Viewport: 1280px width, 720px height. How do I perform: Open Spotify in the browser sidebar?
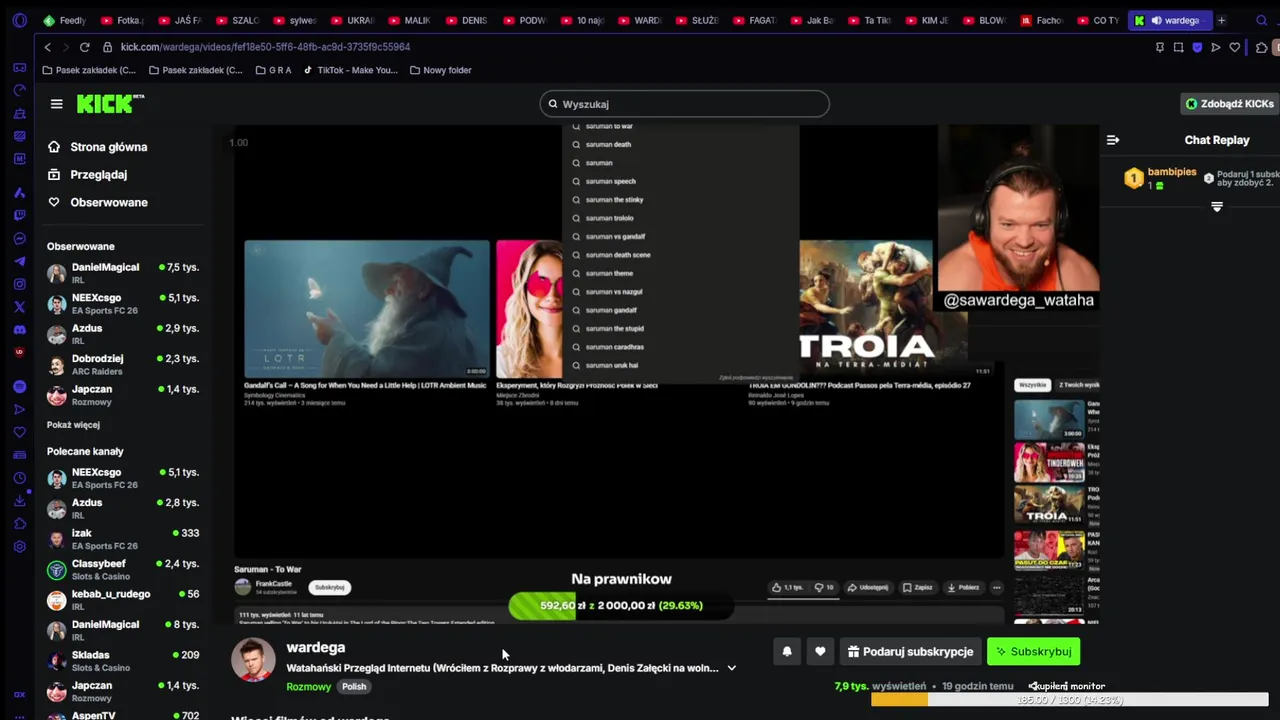pos(19,386)
